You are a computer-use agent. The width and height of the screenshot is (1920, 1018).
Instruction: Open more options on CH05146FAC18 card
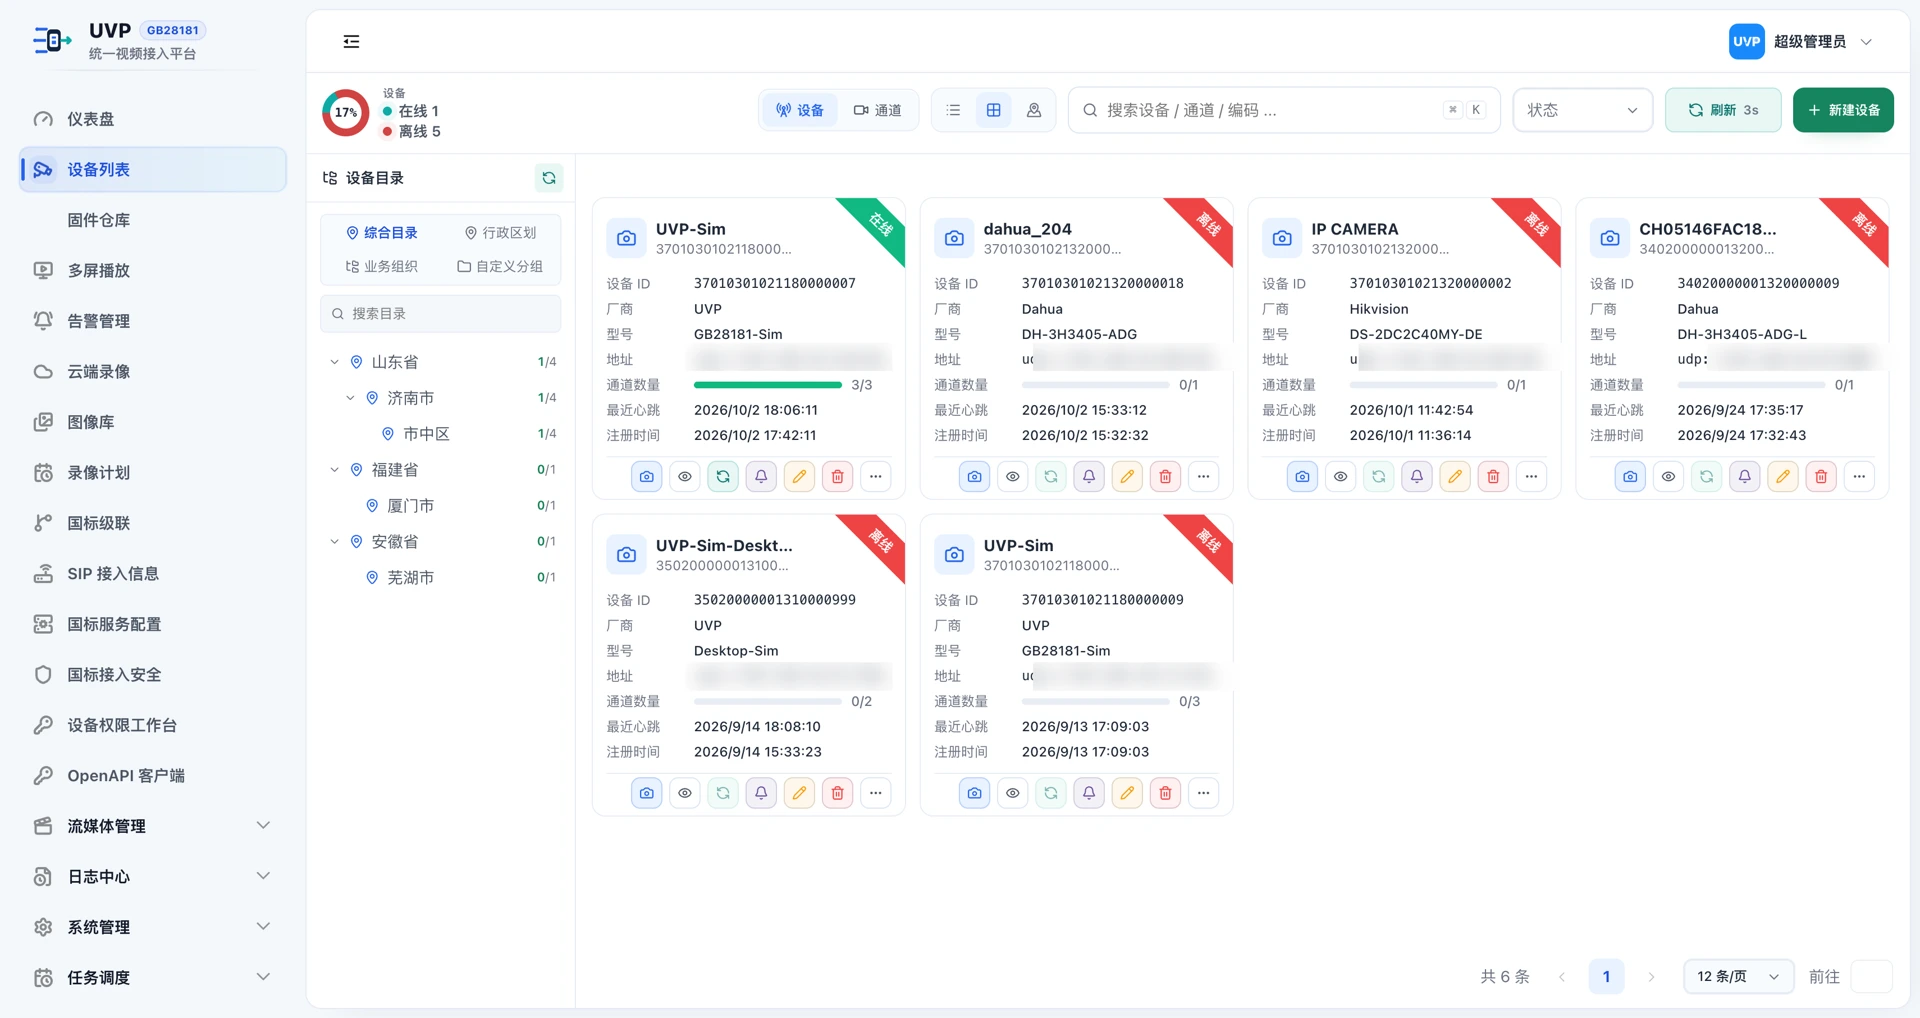[1859, 477]
